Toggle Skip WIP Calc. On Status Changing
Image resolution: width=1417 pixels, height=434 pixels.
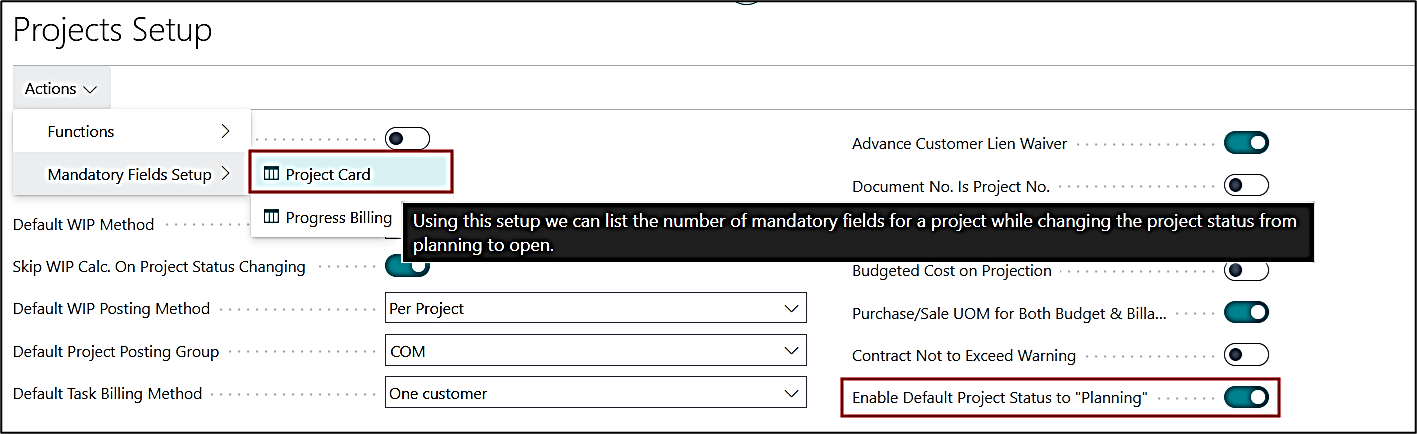408,267
